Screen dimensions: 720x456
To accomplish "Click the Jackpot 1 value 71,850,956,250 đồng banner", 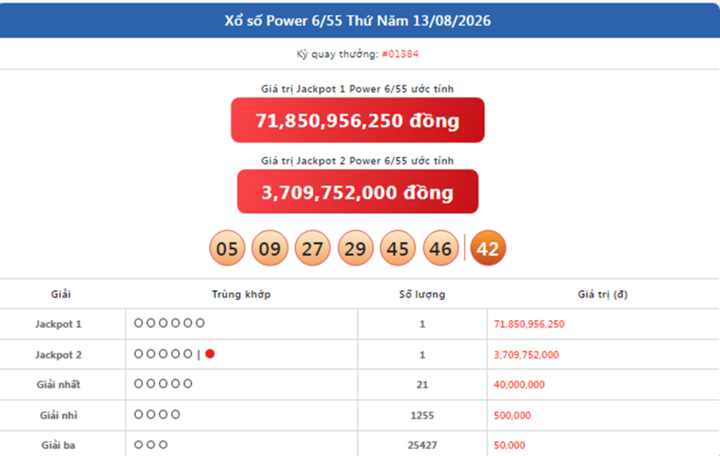I will coord(358,120).
